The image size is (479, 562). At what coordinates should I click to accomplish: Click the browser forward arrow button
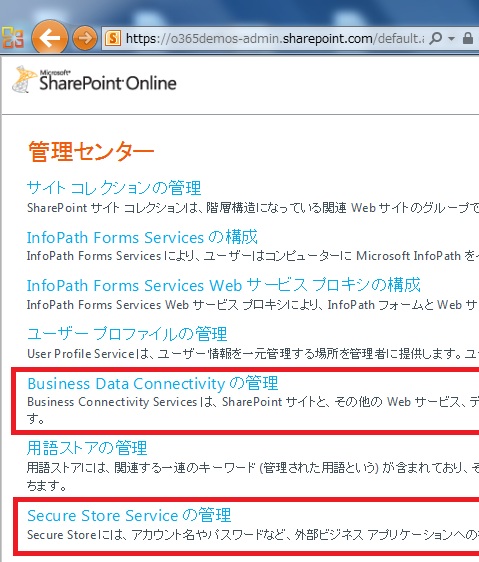coord(85,38)
